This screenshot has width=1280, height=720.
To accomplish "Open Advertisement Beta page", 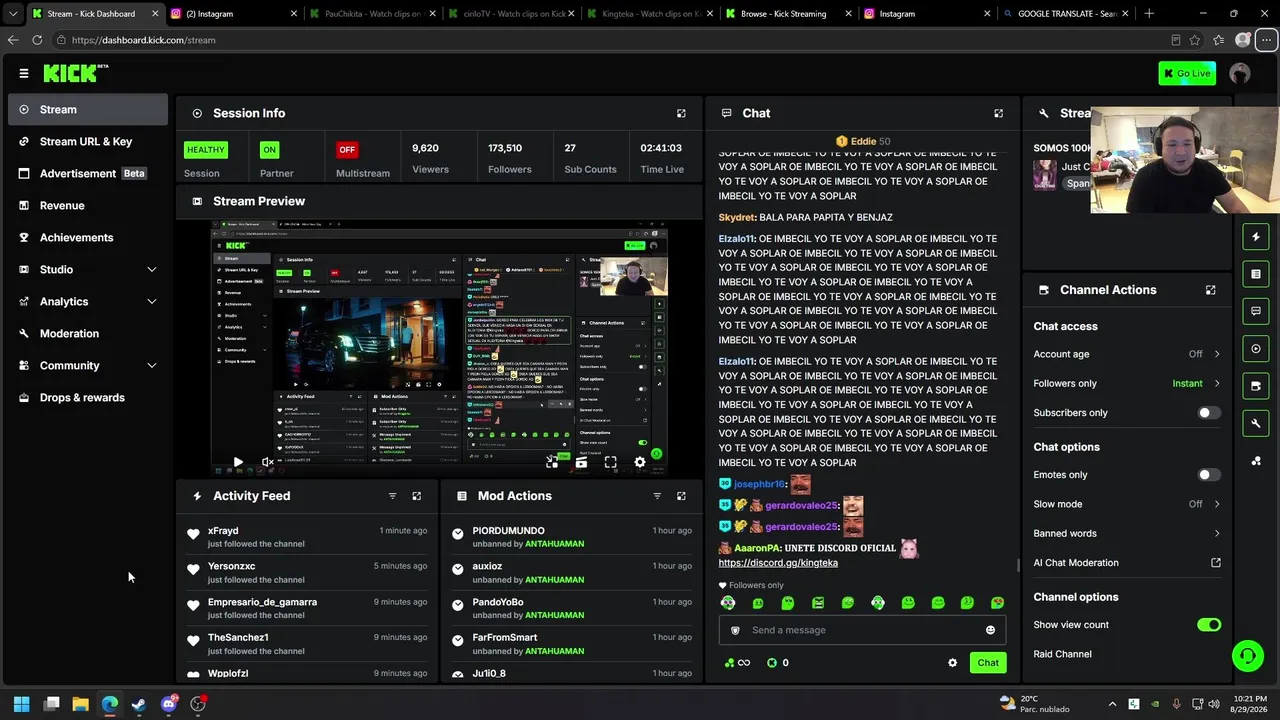I will tap(88, 174).
